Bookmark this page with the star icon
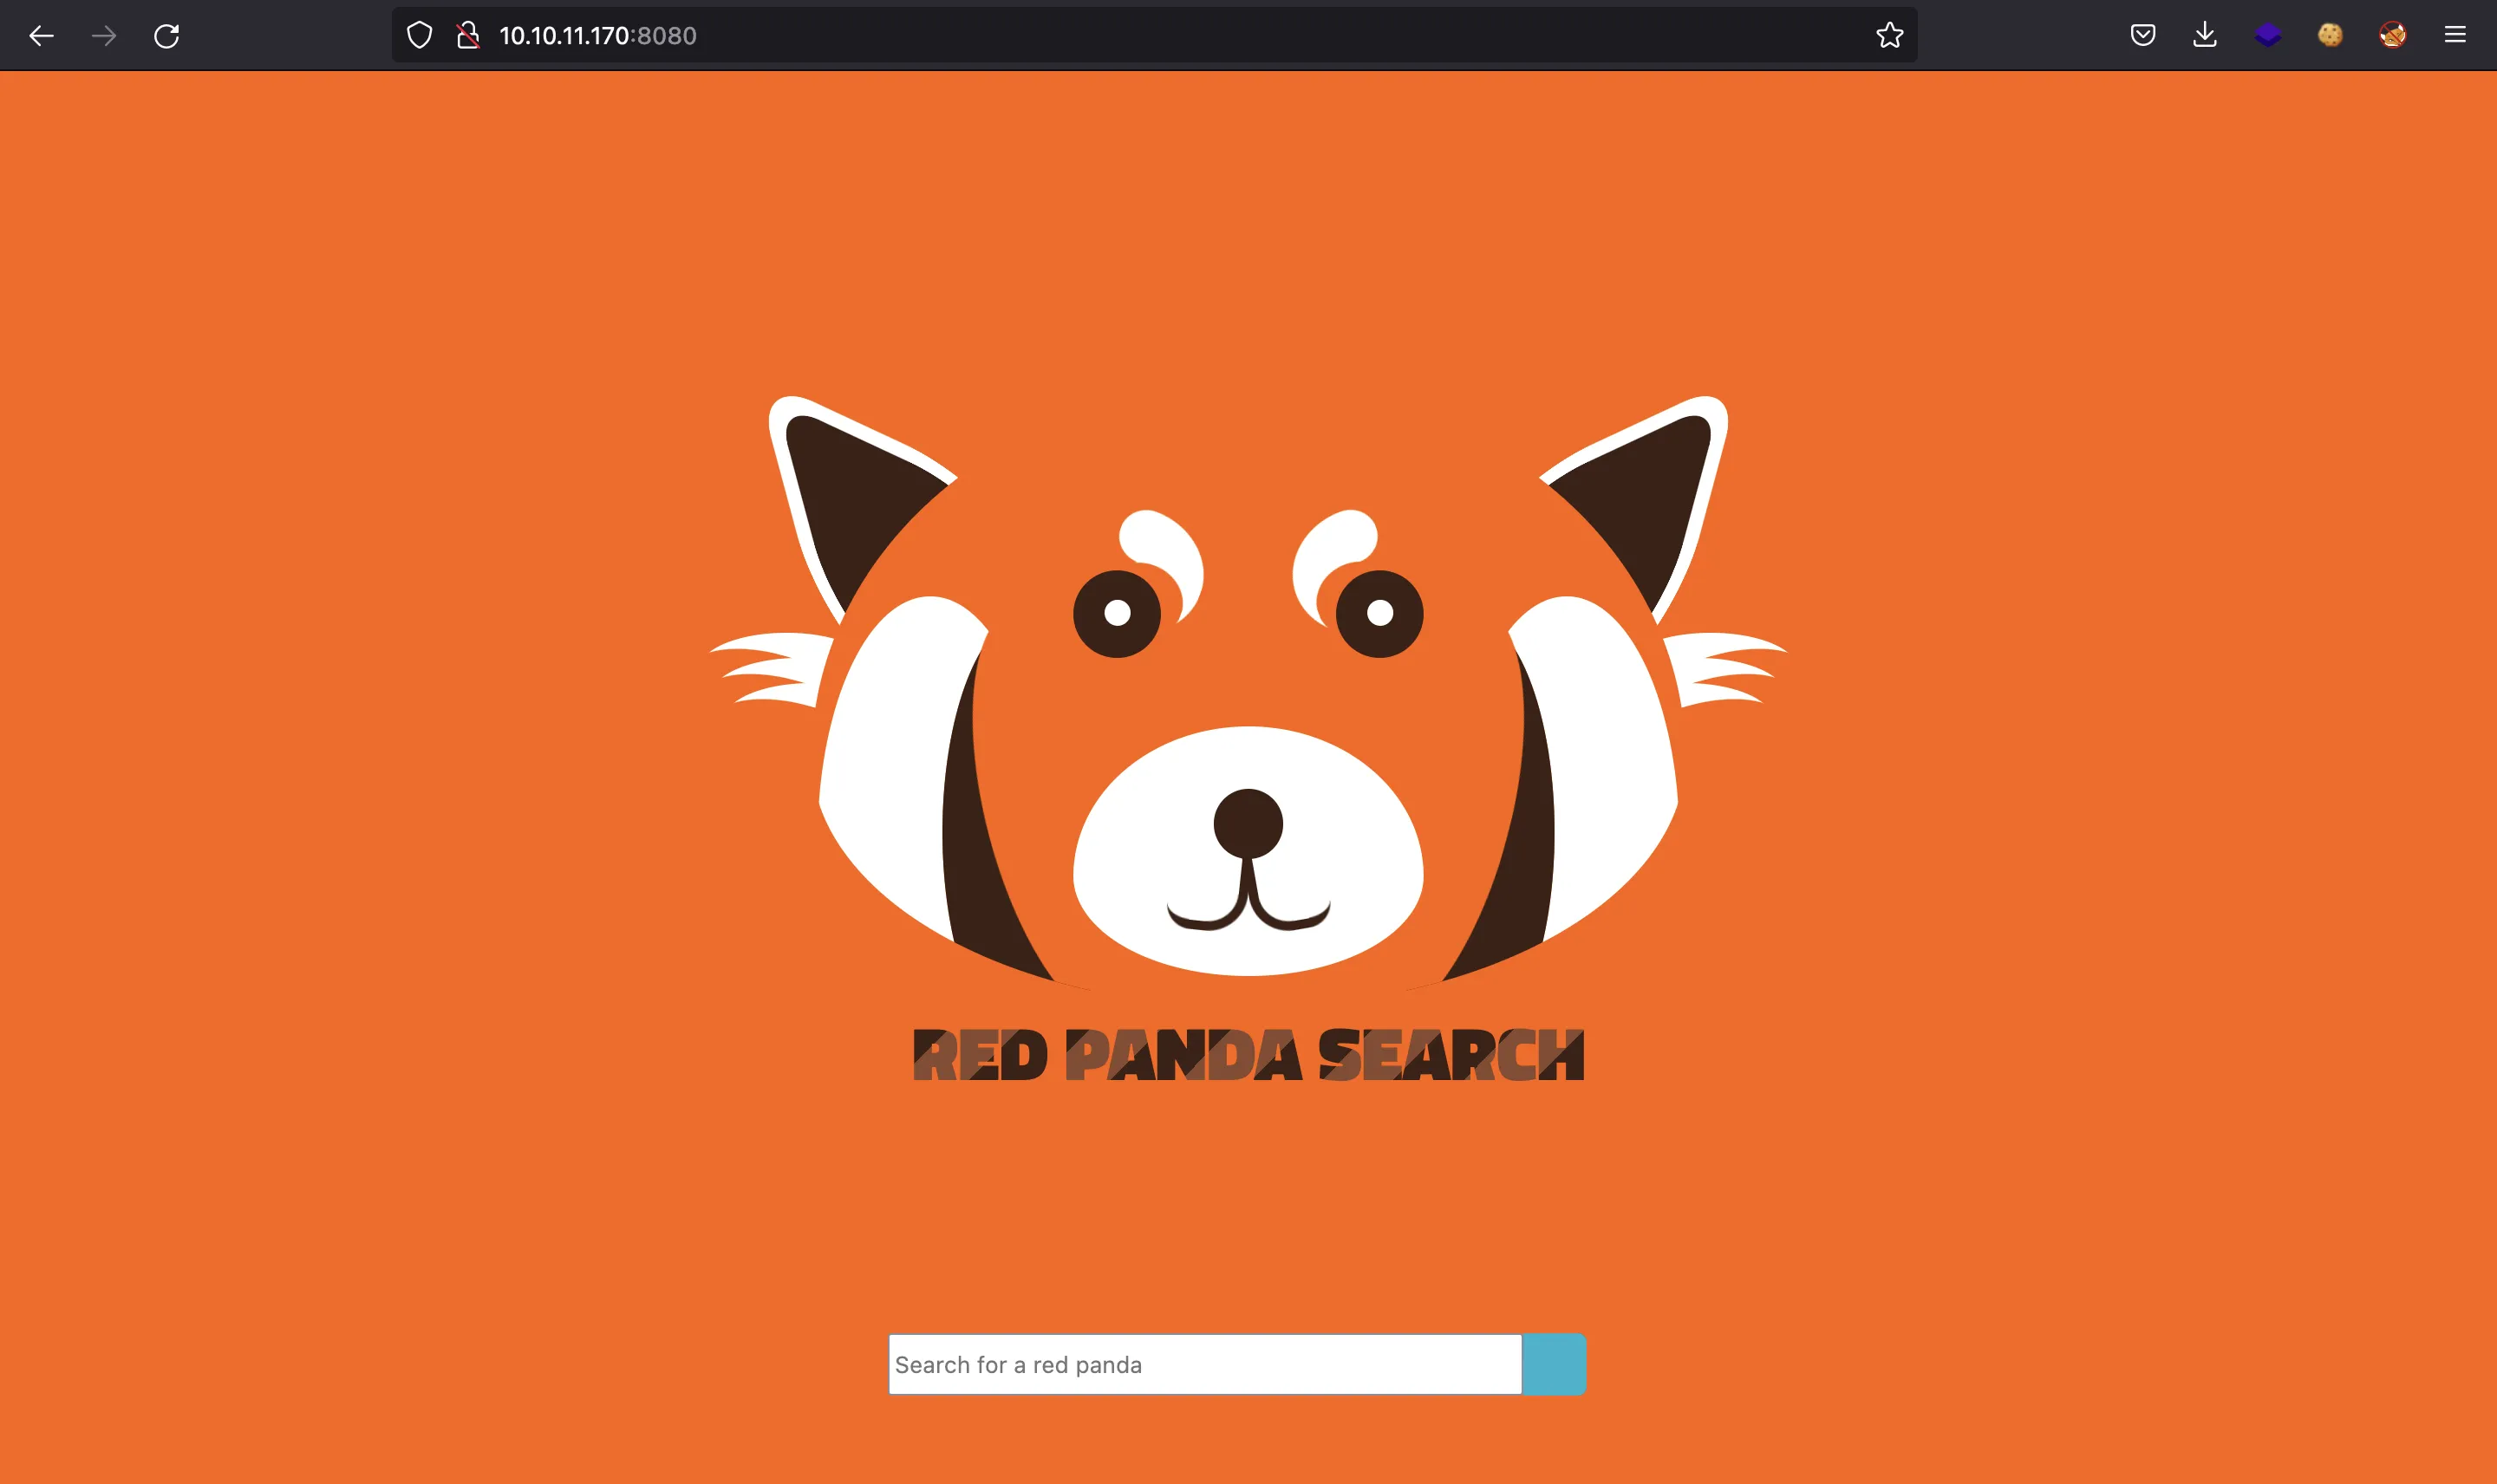The image size is (2497, 1484). point(1889,35)
